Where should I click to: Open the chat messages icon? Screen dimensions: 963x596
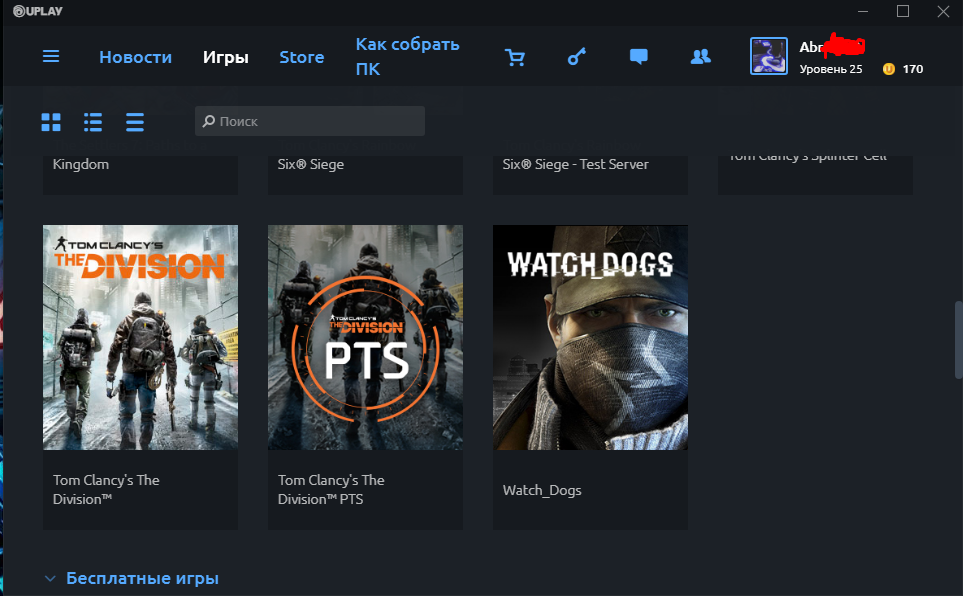(639, 57)
